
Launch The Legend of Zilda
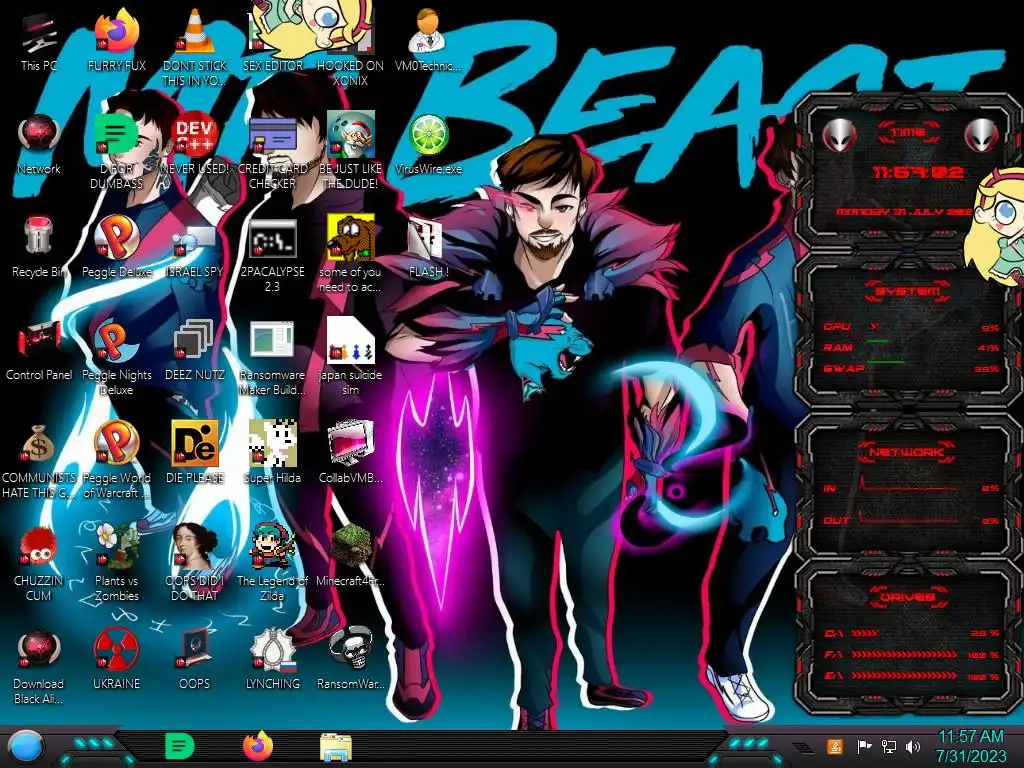pos(272,563)
